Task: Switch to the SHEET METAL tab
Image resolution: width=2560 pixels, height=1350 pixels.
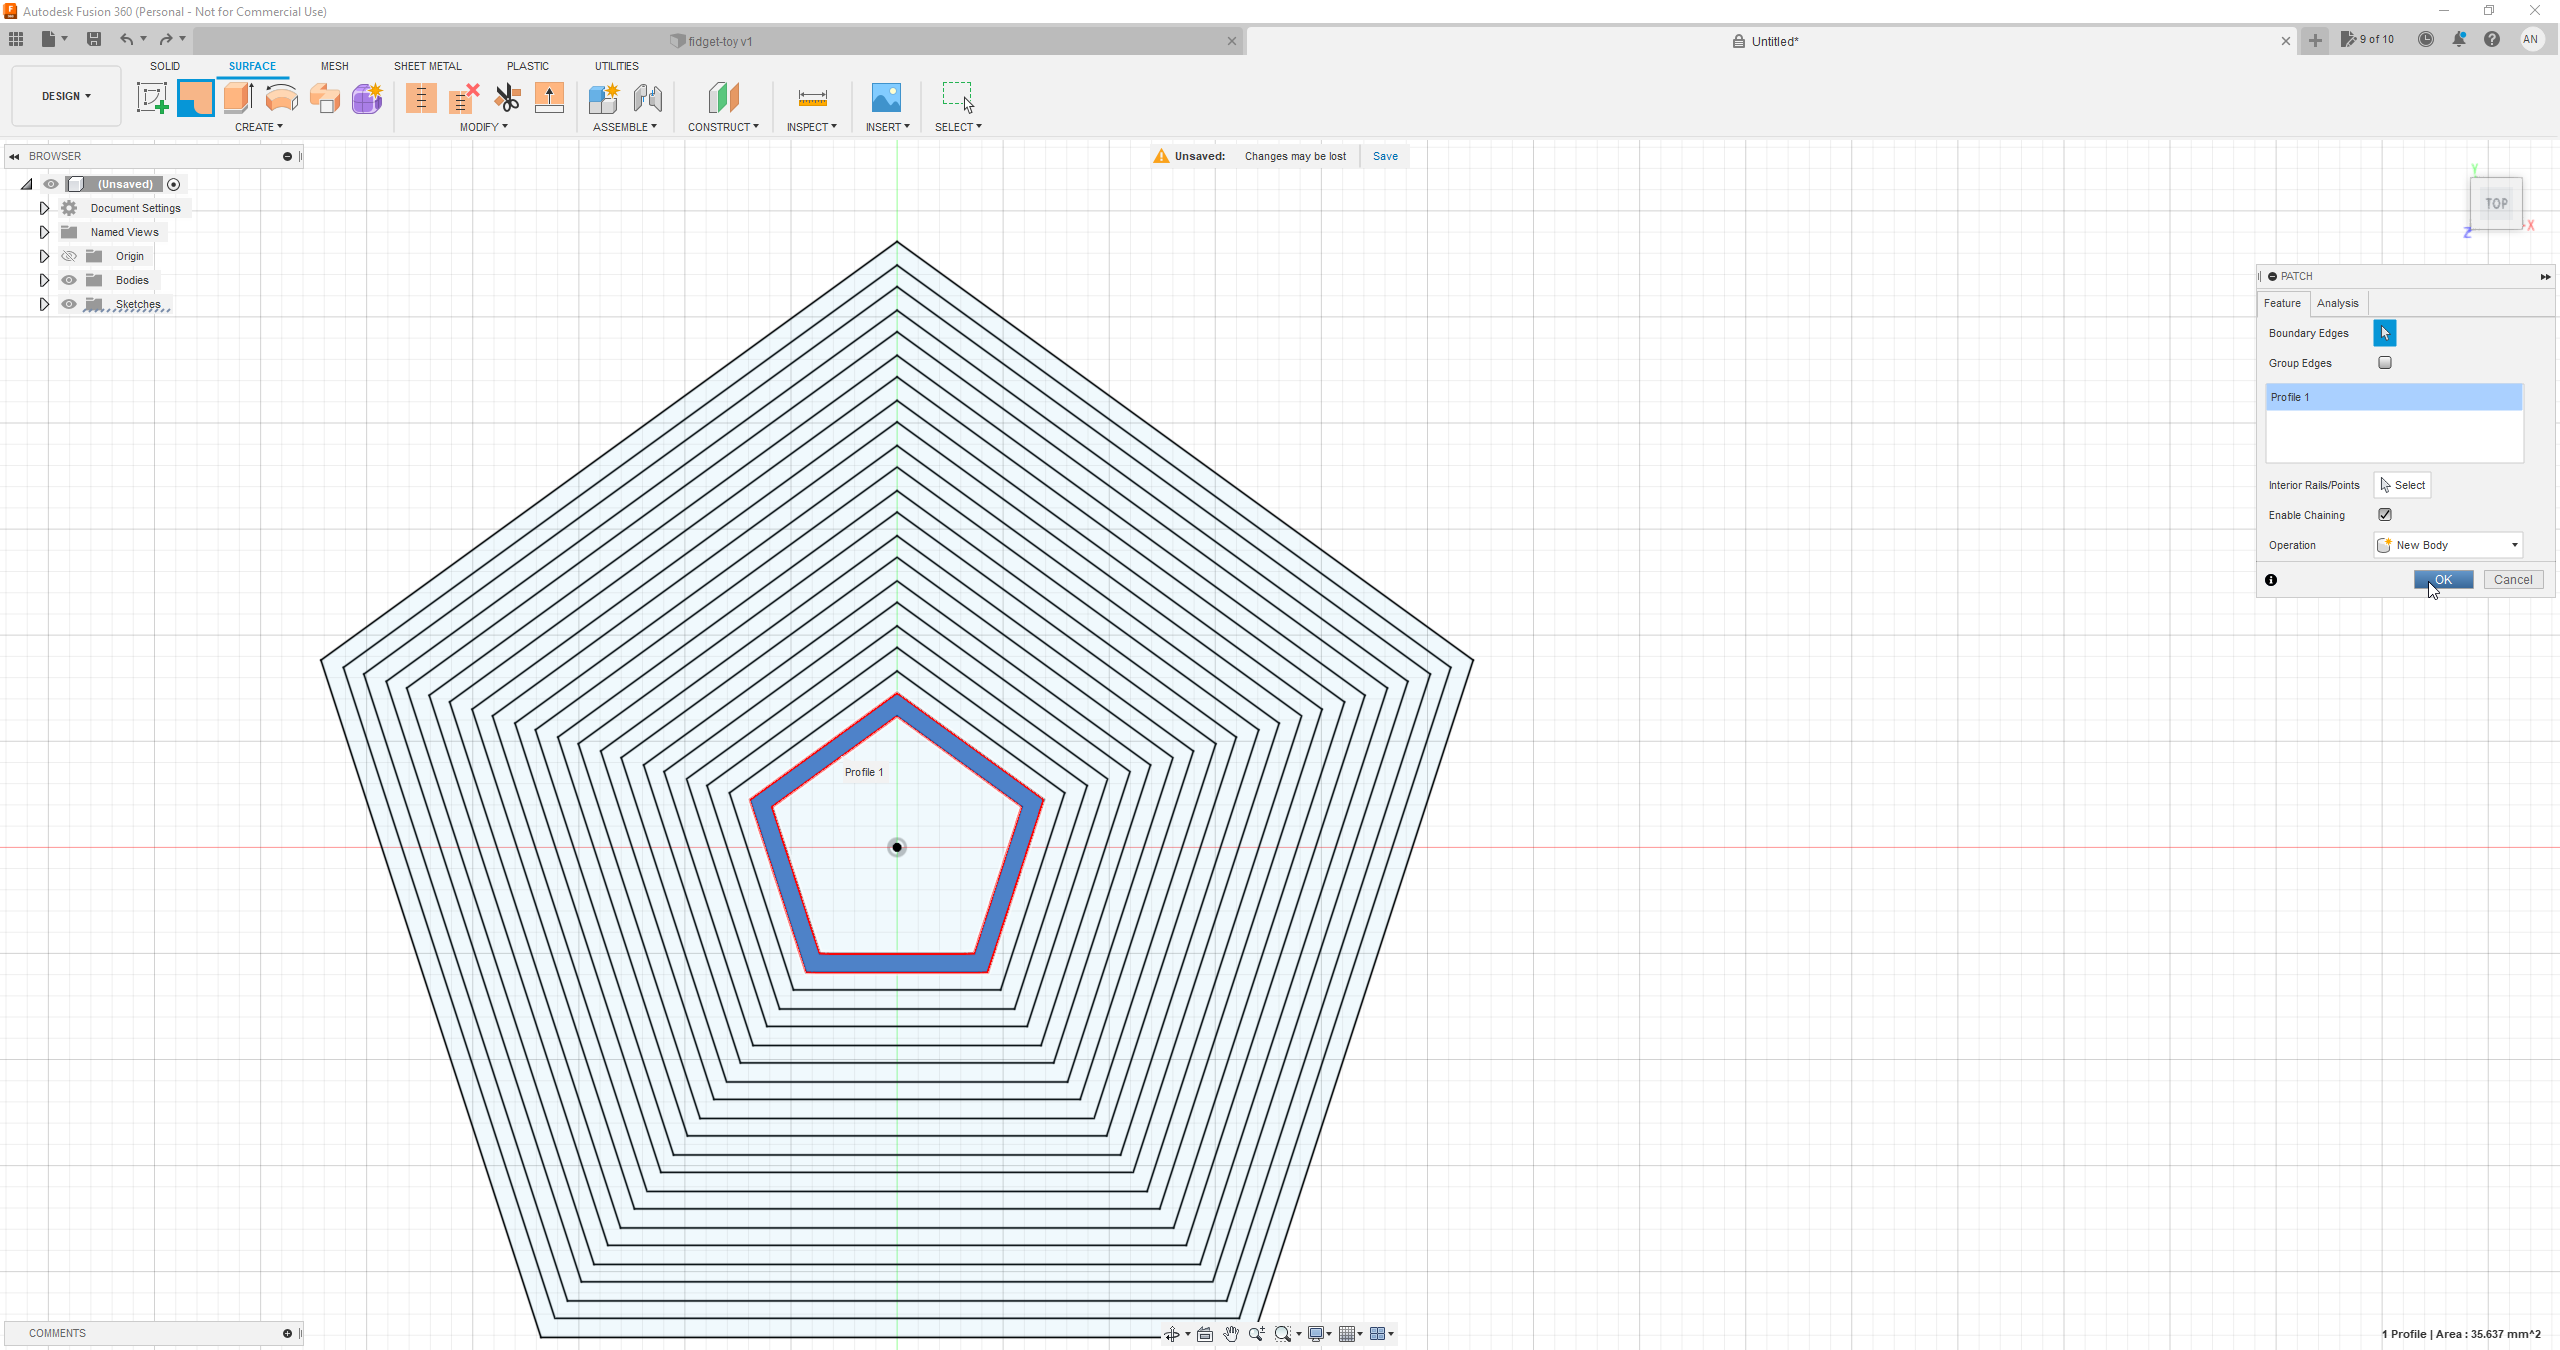Action: click(x=427, y=66)
